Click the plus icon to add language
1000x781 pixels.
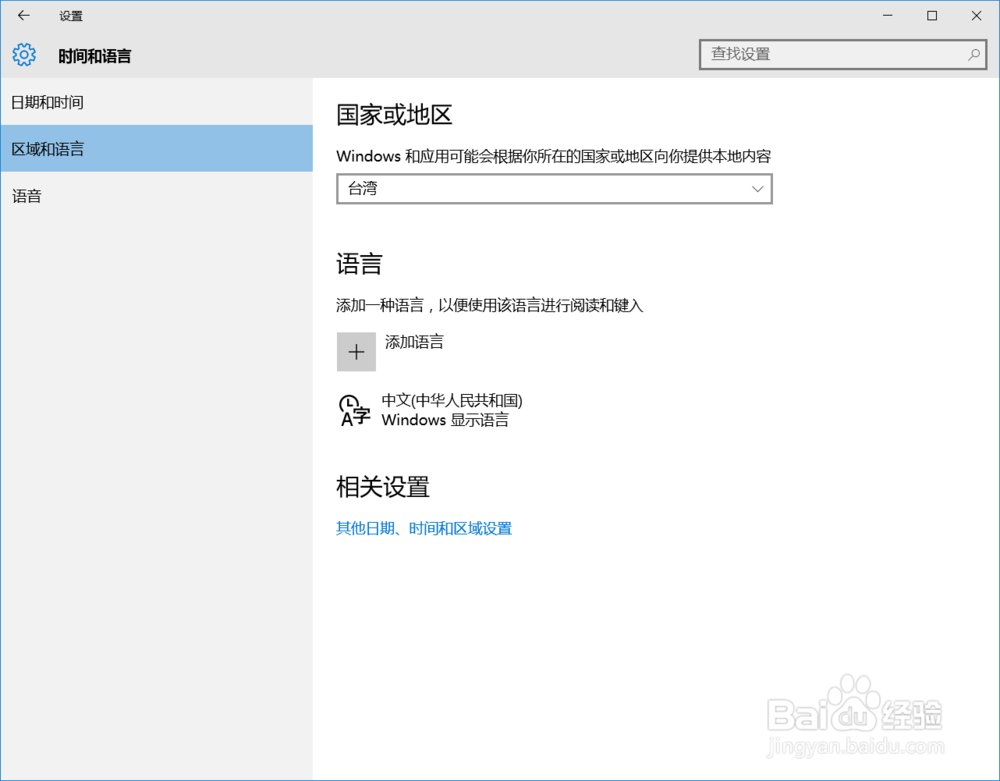356,351
